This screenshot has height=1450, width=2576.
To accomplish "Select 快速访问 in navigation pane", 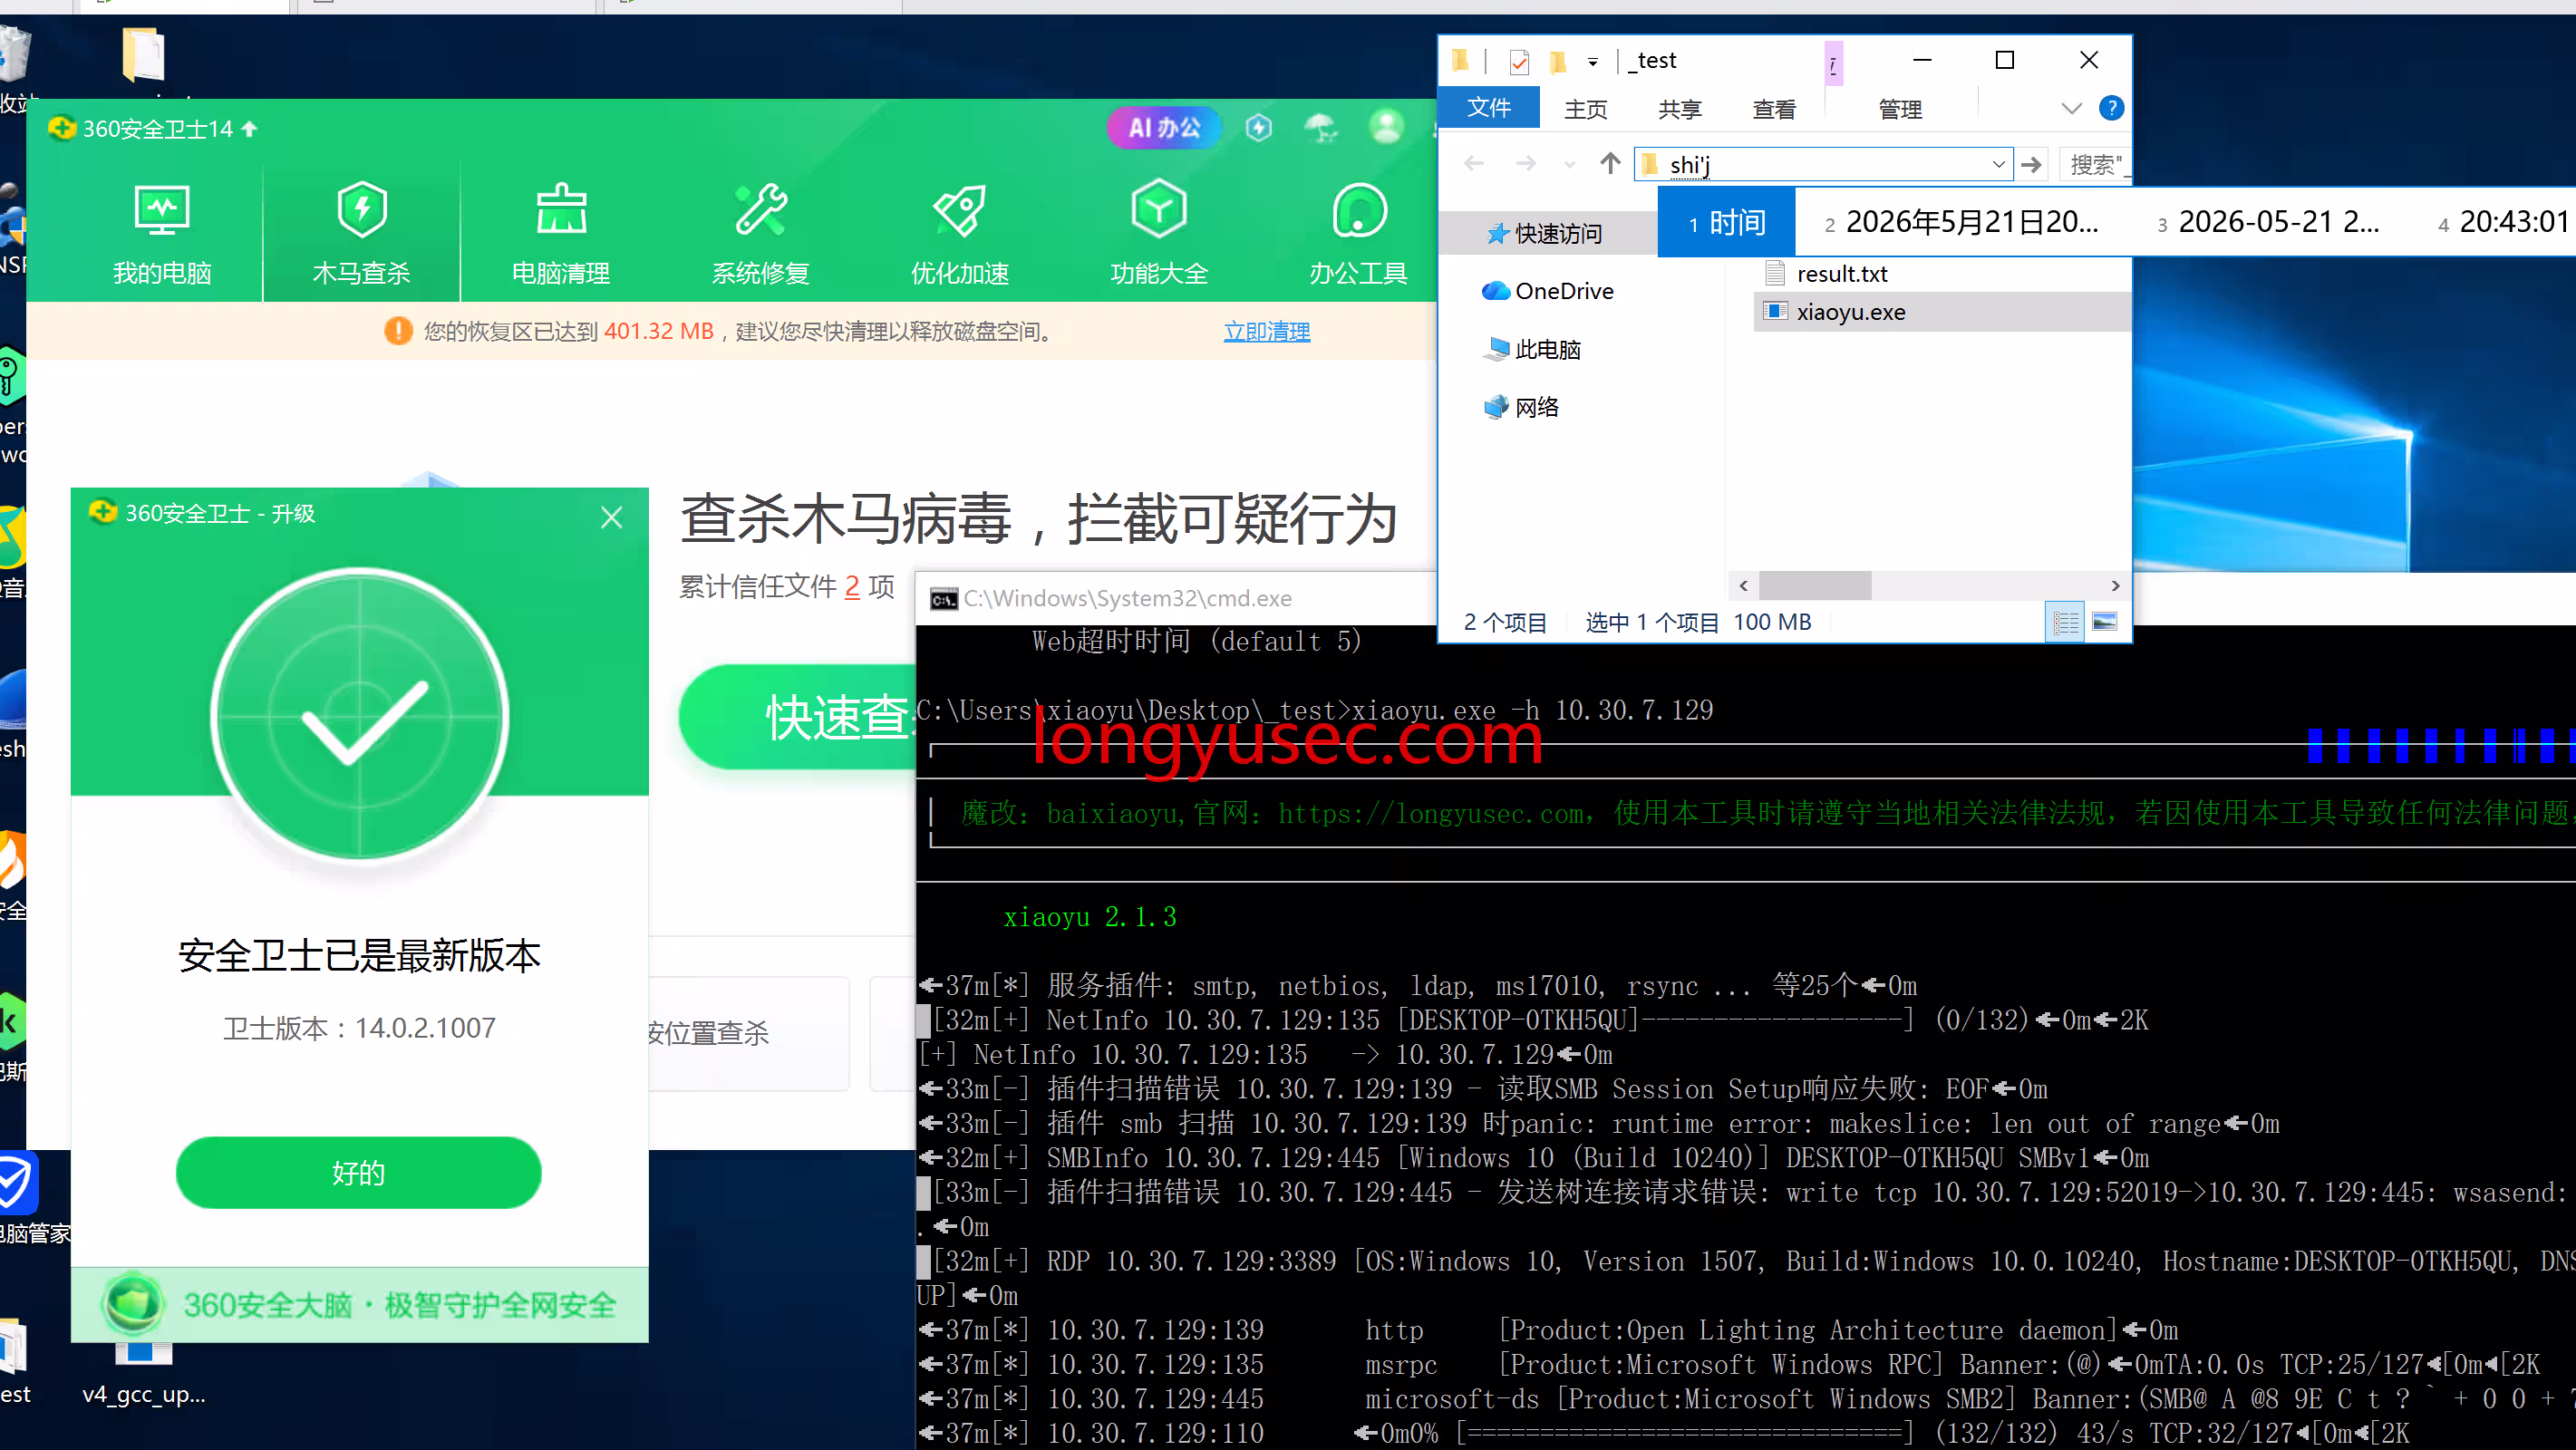I will (x=1546, y=234).
